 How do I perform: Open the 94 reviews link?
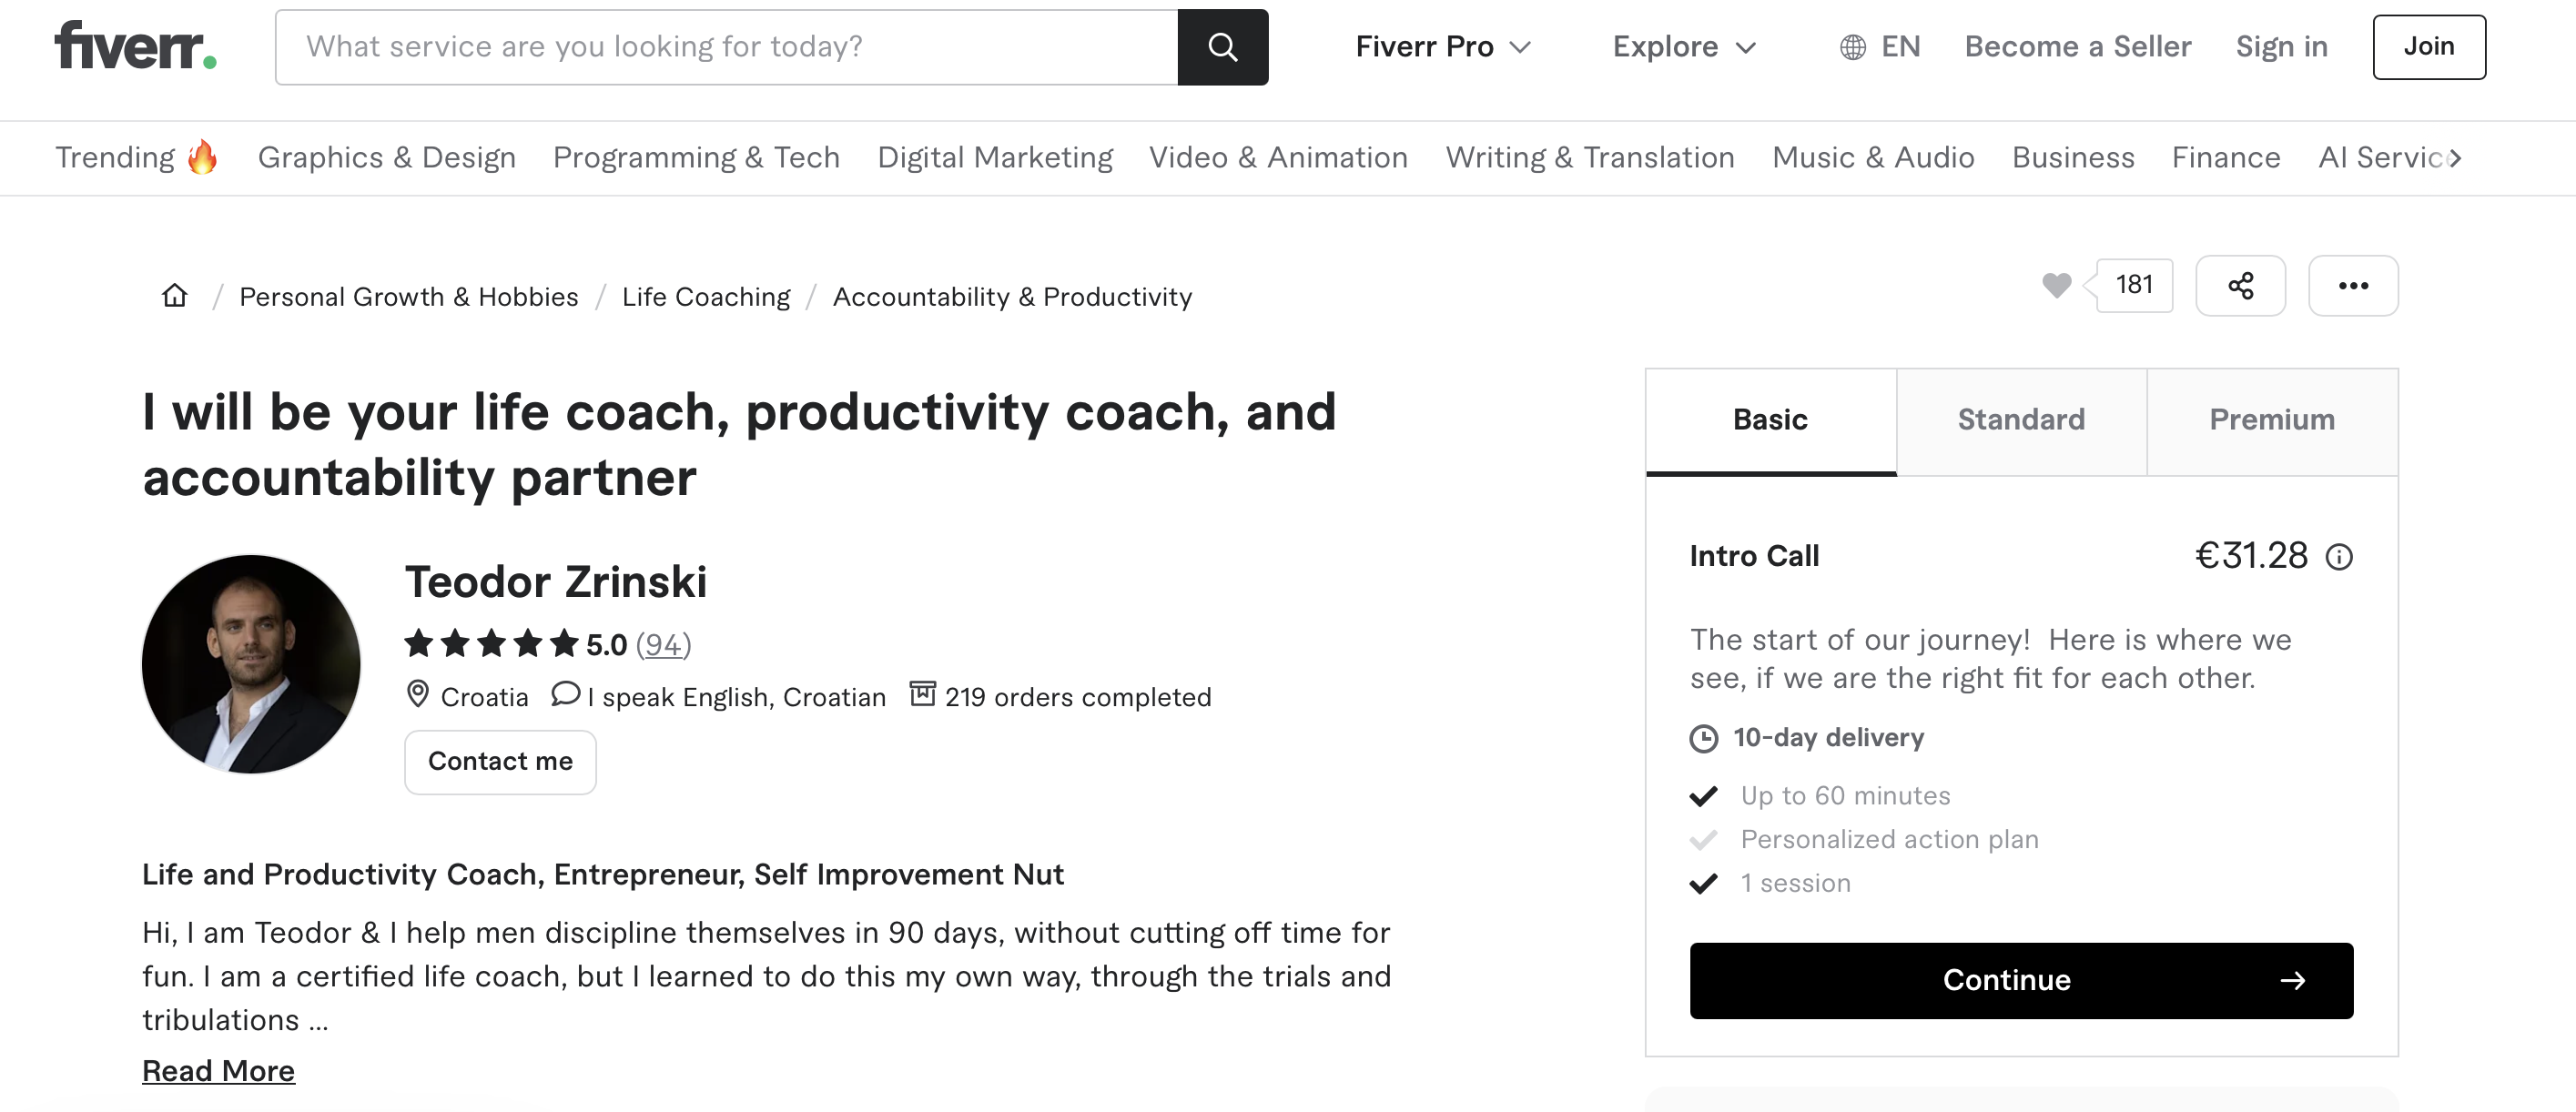663,645
